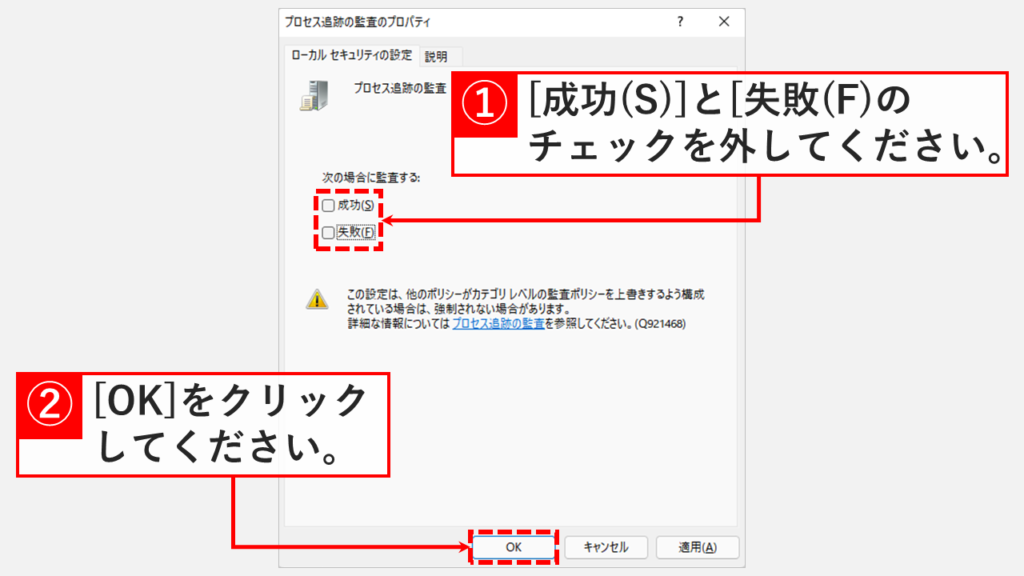Toggle the 失敗(F) checkbox
Image resolution: width=1024 pixels, height=576 pixels.
[x=328, y=232]
